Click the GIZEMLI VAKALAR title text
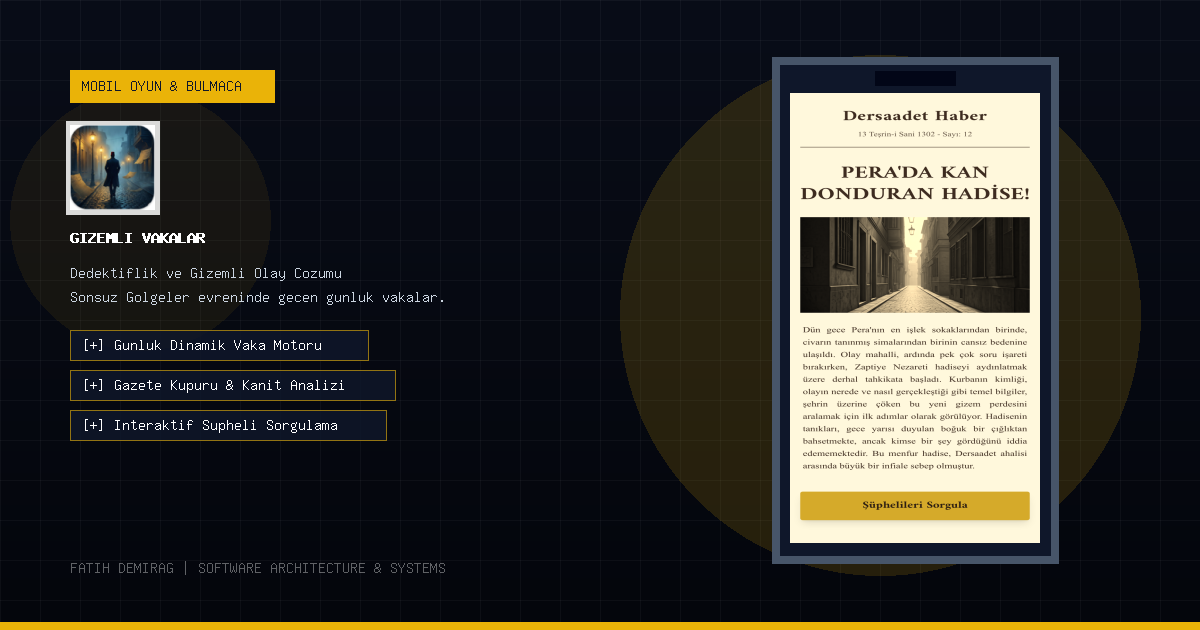Screen dimensions: 1200x630 click(x=138, y=238)
